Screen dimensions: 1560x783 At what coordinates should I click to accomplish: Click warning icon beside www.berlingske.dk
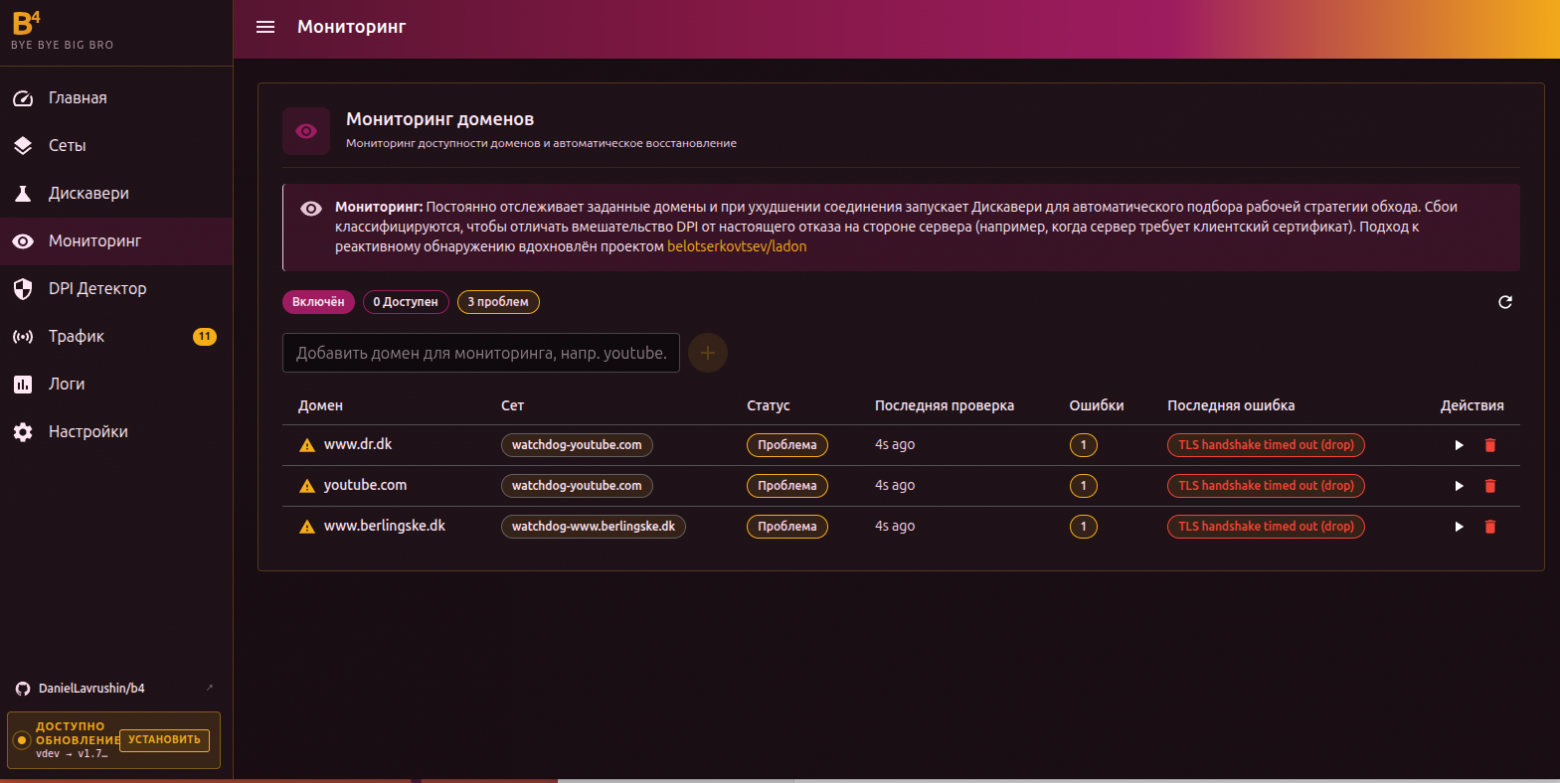[308, 526]
